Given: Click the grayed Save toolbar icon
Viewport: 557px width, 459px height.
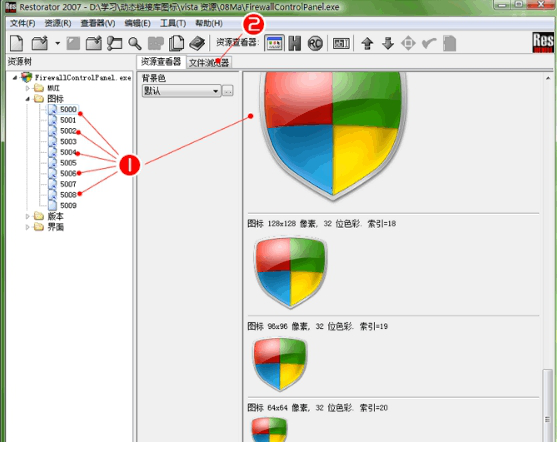Looking at the screenshot, I should pos(73,43).
